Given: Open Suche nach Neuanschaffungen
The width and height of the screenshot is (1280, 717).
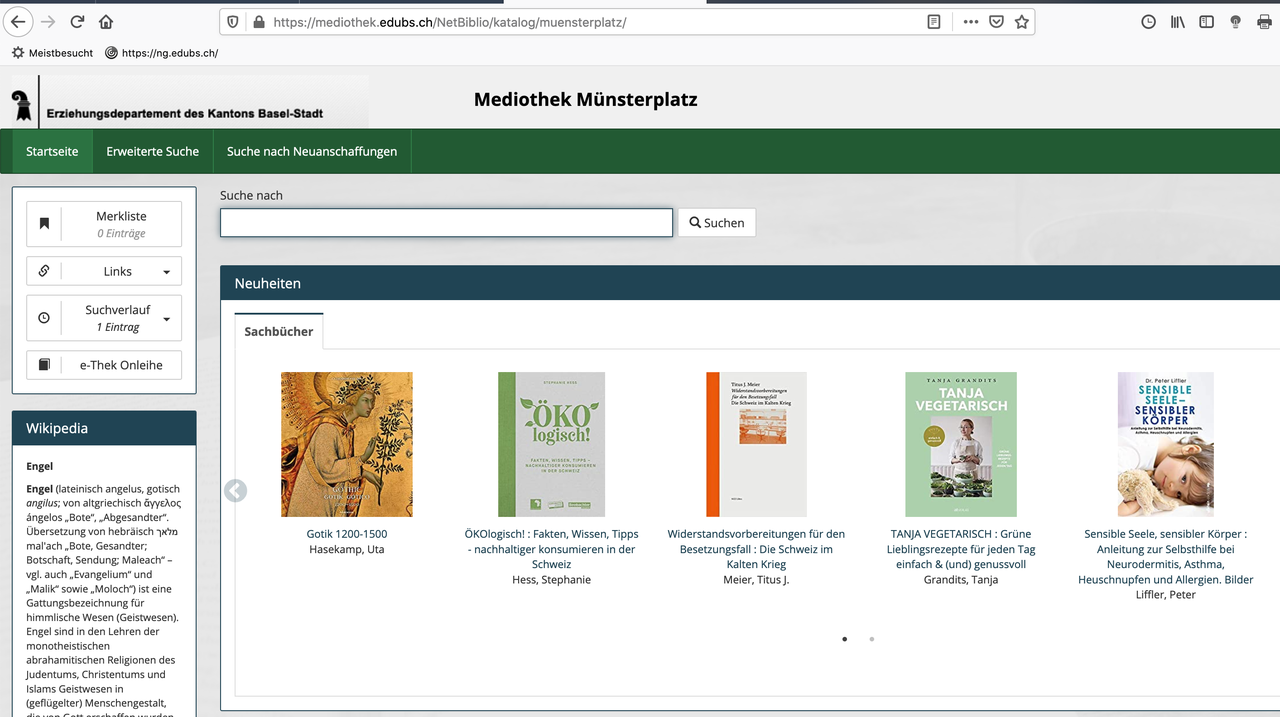Looking at the screenshot, I should (x=312, y=151).
